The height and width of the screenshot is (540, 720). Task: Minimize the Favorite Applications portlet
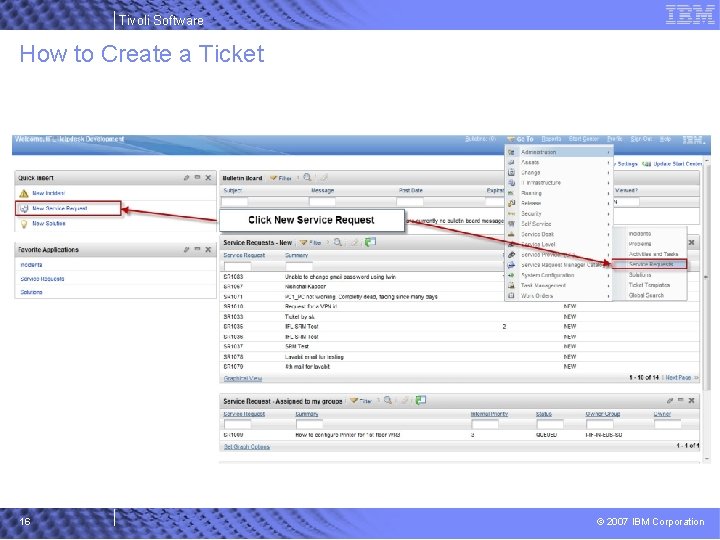[197, 249]
